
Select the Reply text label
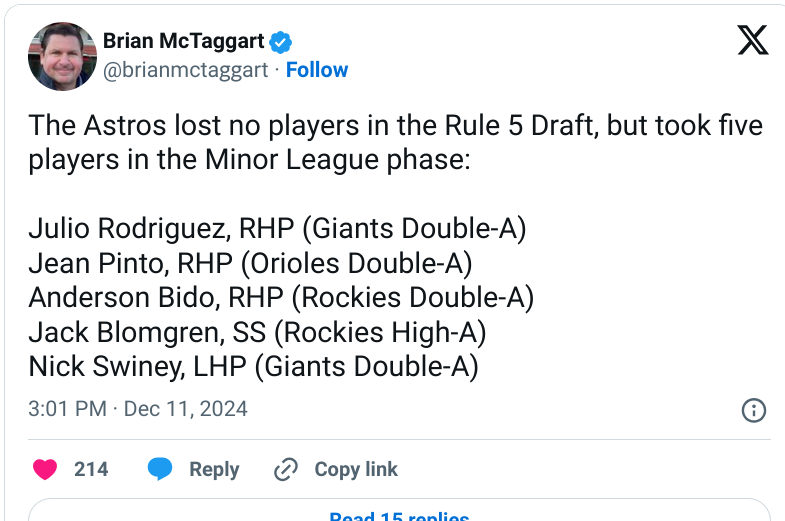click(x=214, y=469)
